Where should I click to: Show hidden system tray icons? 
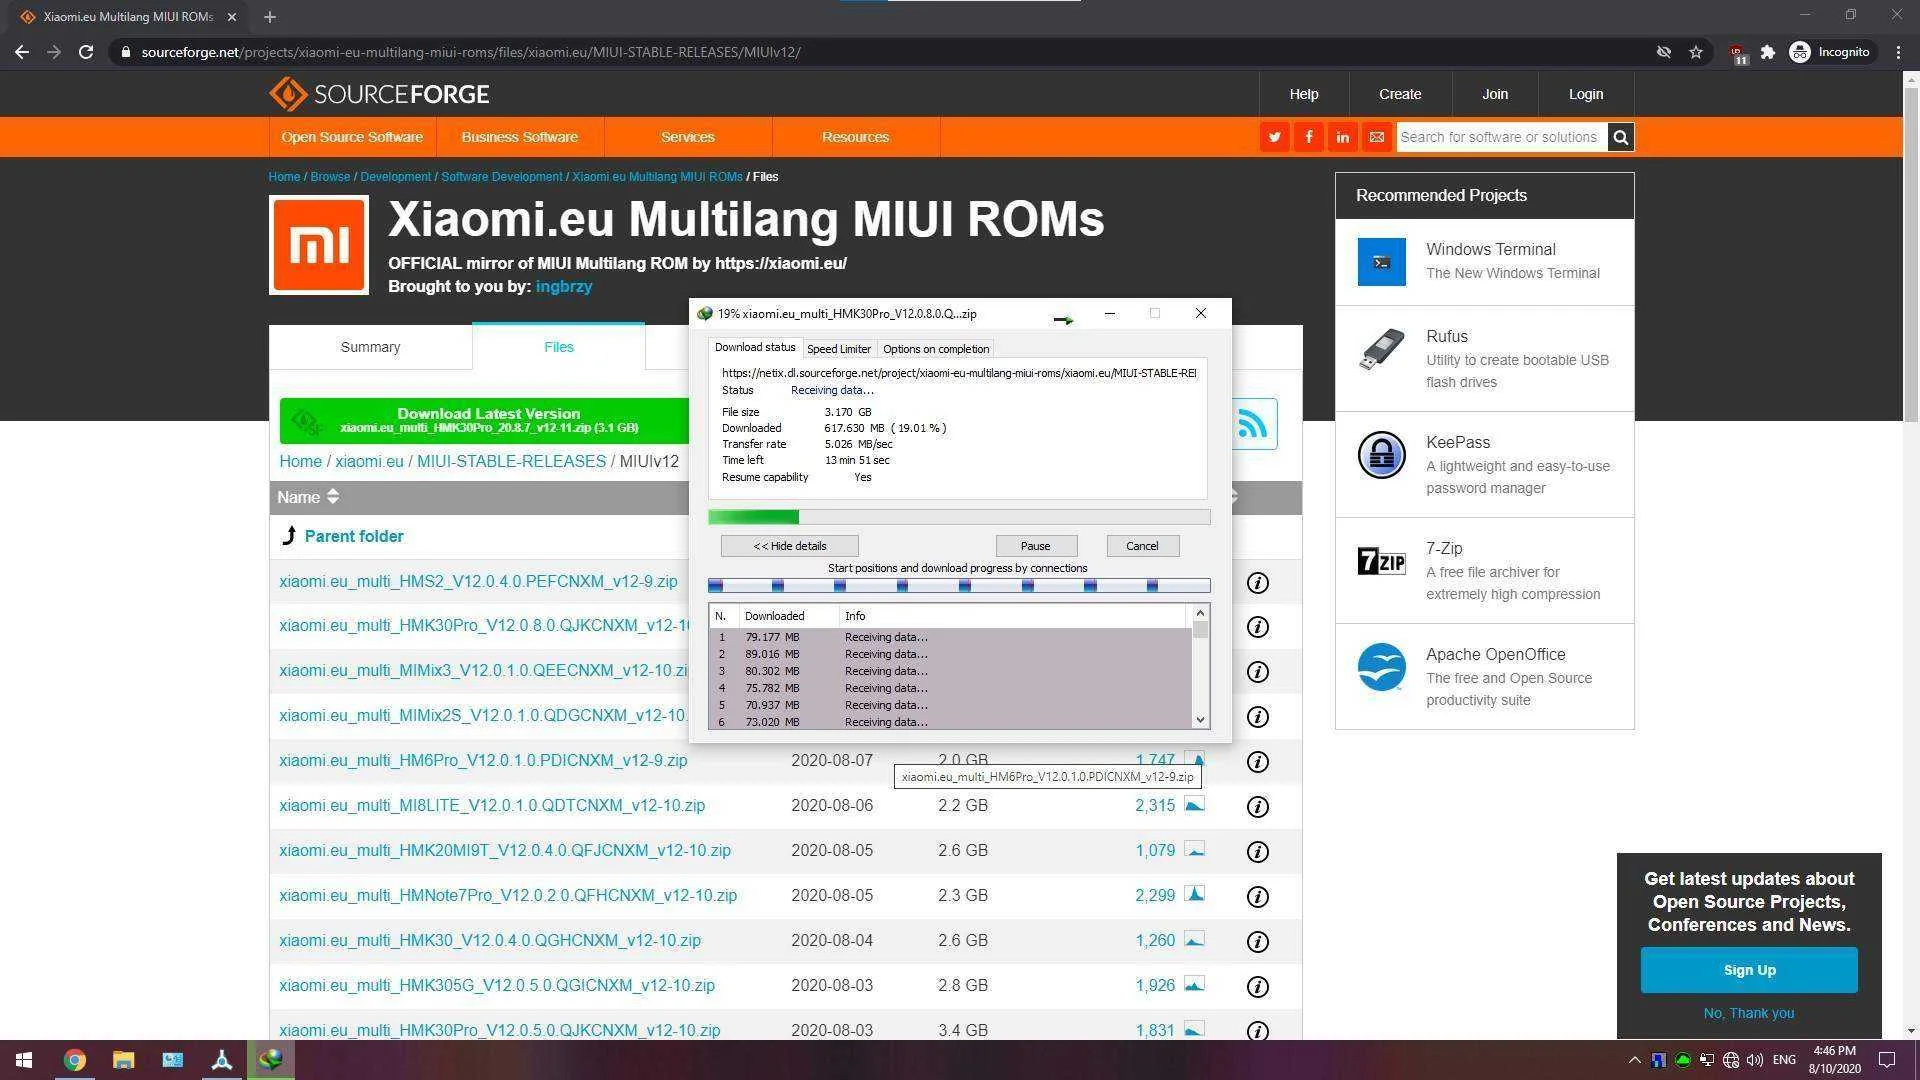coord(1634,1060)
